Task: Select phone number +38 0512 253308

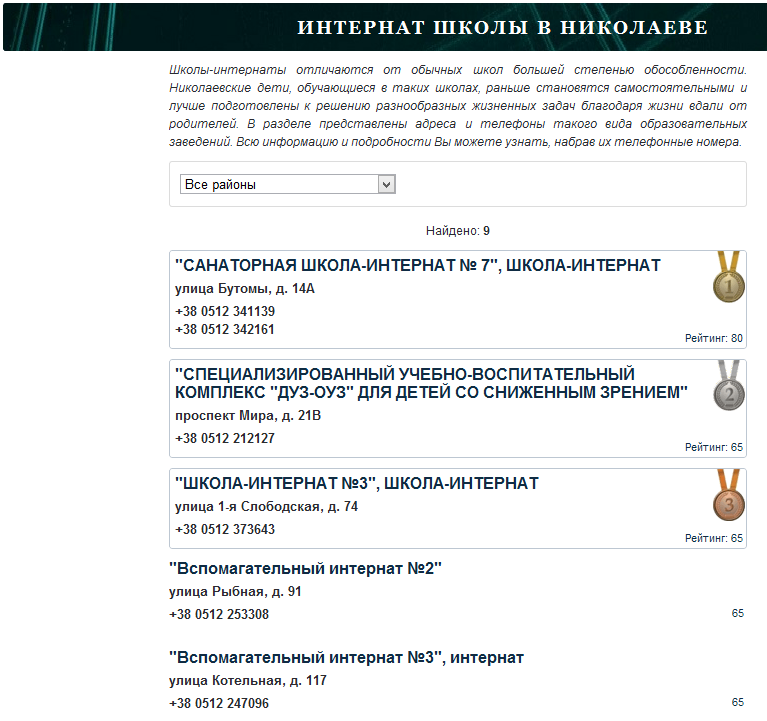Action: click(219, 614)
